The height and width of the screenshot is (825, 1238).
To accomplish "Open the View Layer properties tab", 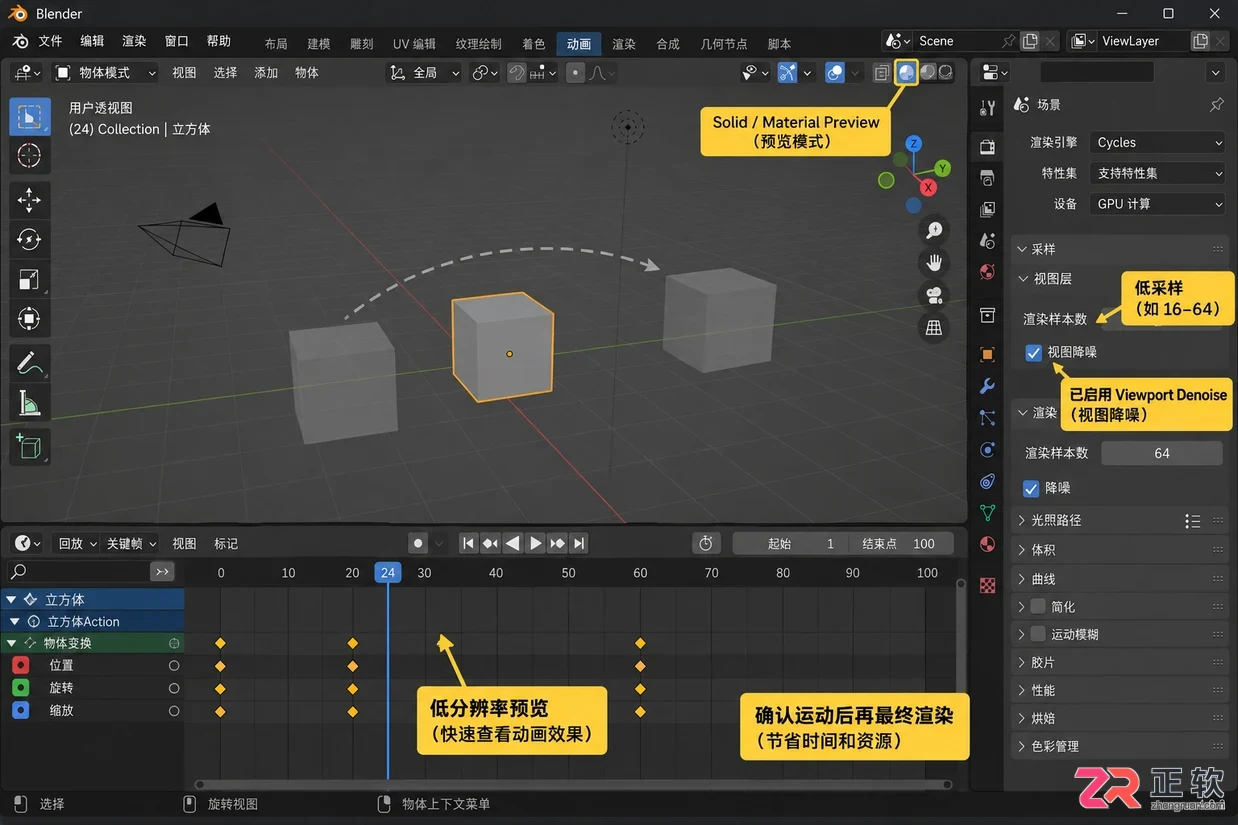I will [987, 210].
